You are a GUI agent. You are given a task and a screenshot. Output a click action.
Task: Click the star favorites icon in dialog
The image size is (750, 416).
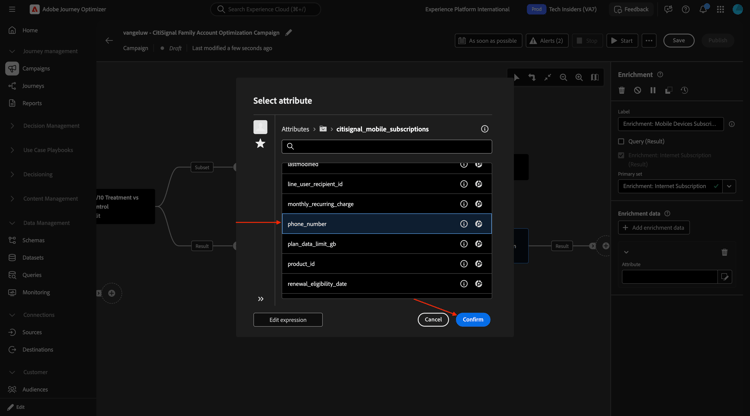(260, 143)
